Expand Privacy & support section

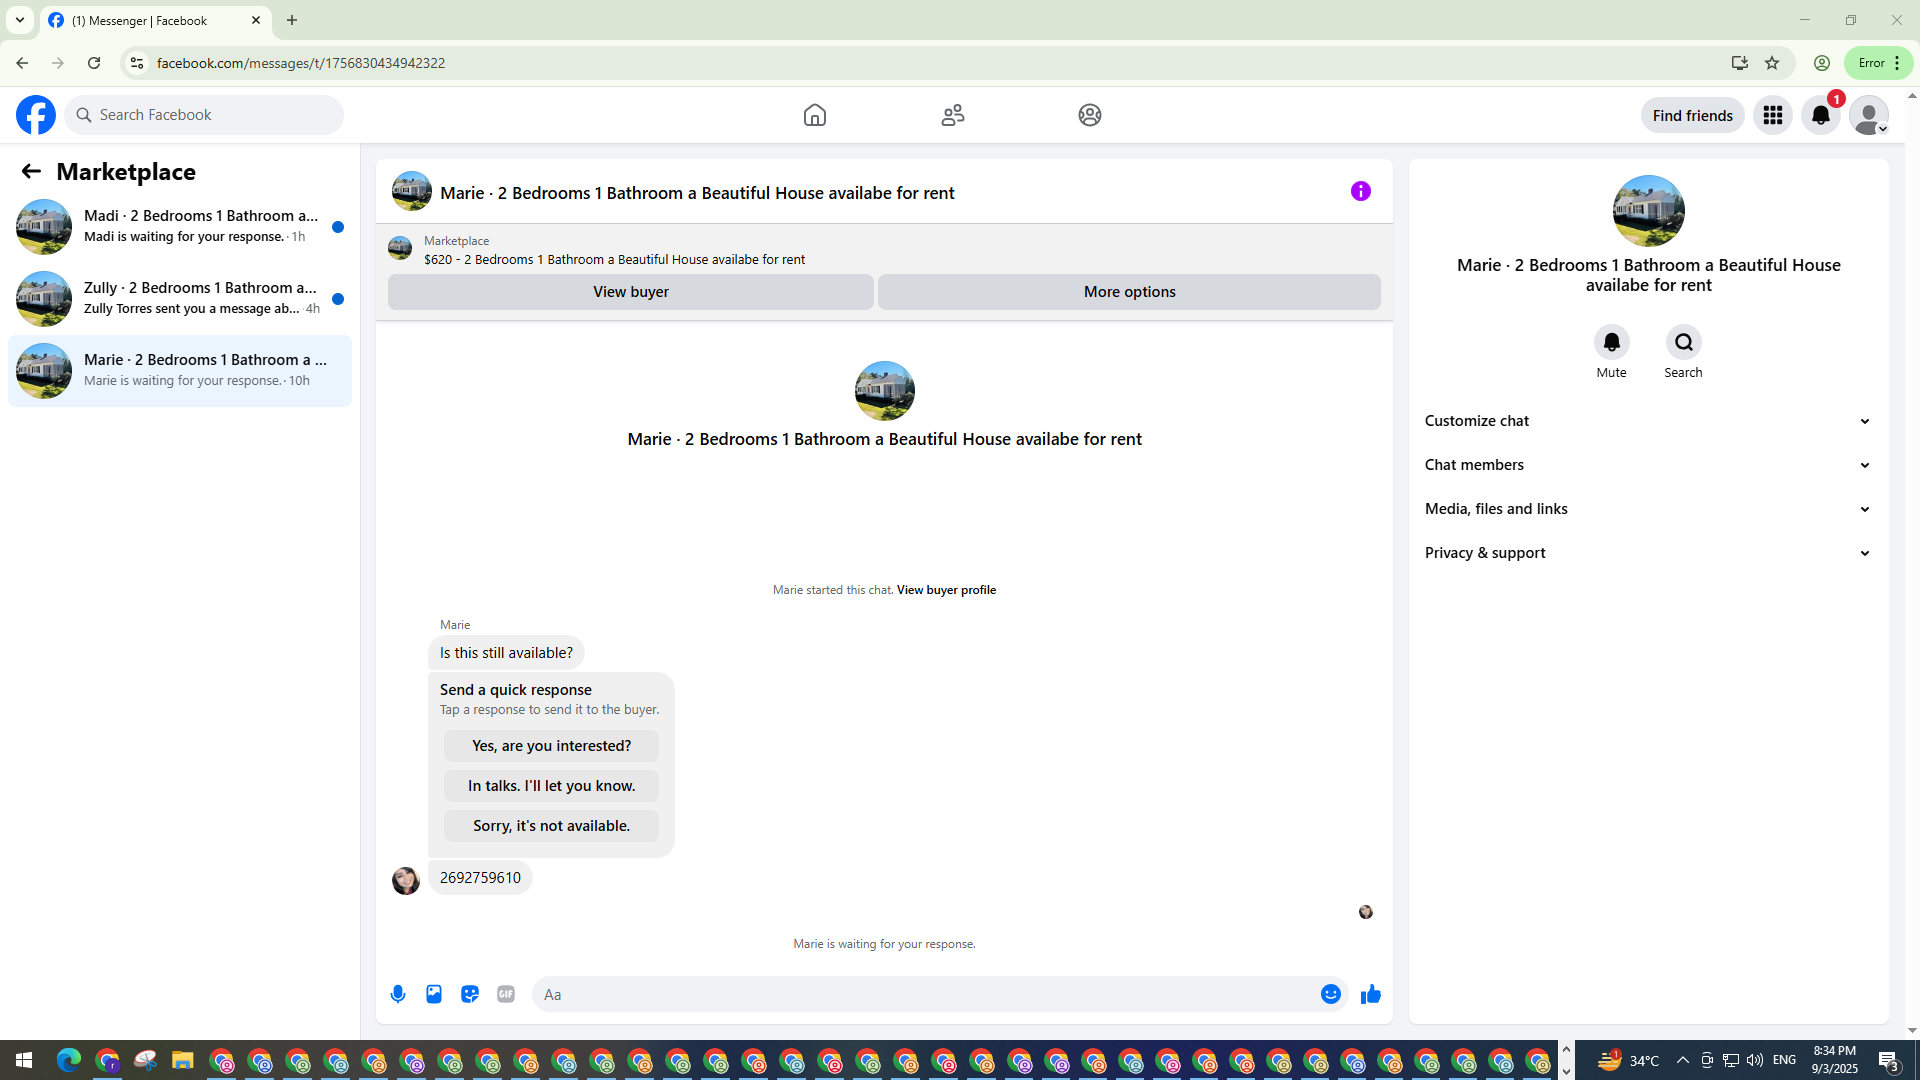point(1648,553)
